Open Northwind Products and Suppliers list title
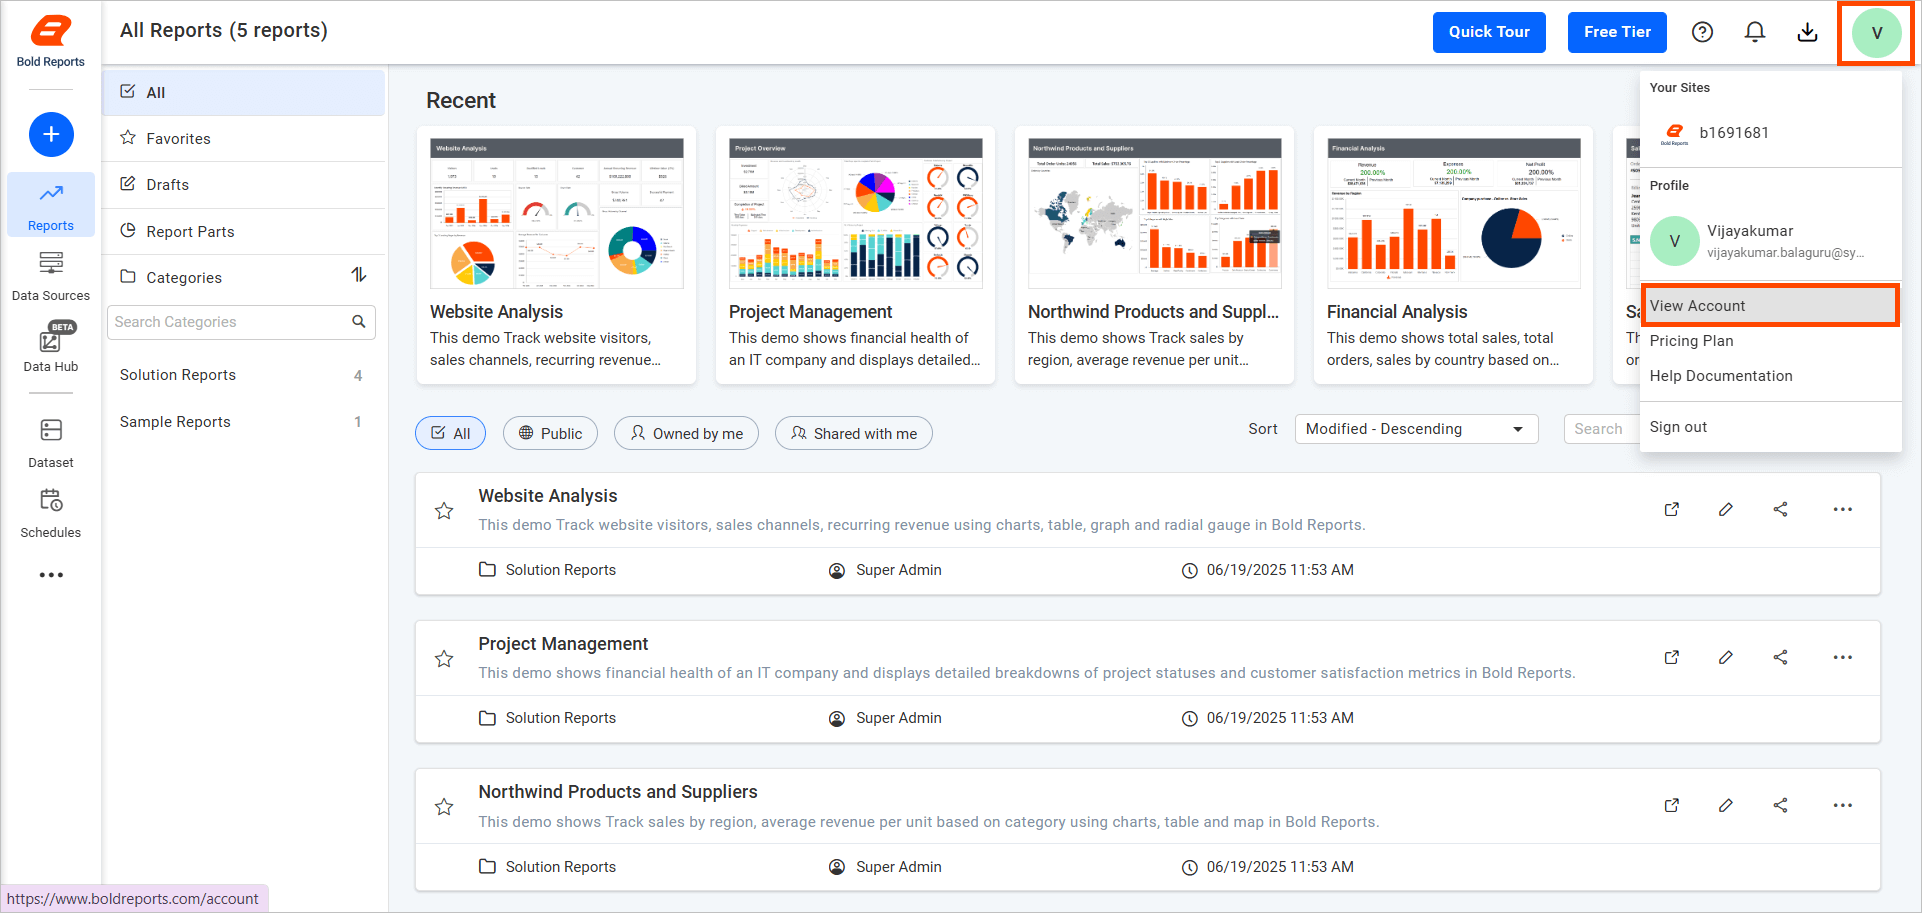The image size is (1922, 913). point(618,792)
